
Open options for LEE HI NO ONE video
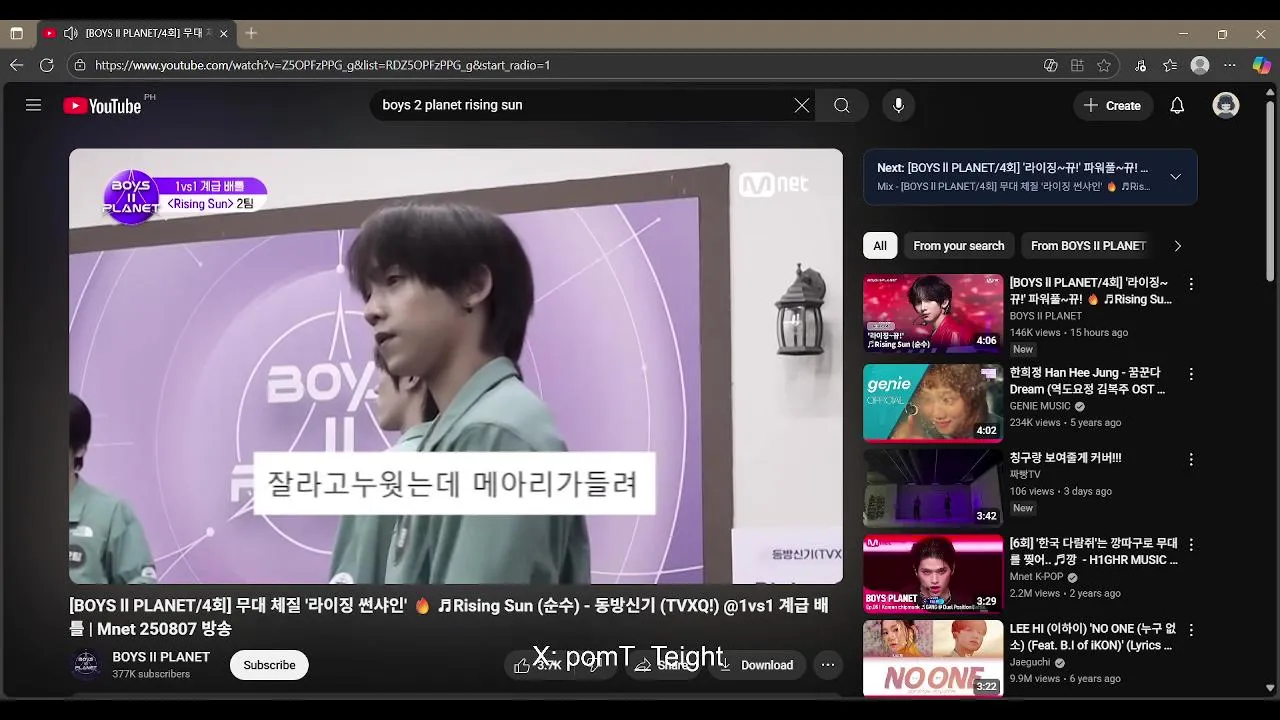point(1191,630)
